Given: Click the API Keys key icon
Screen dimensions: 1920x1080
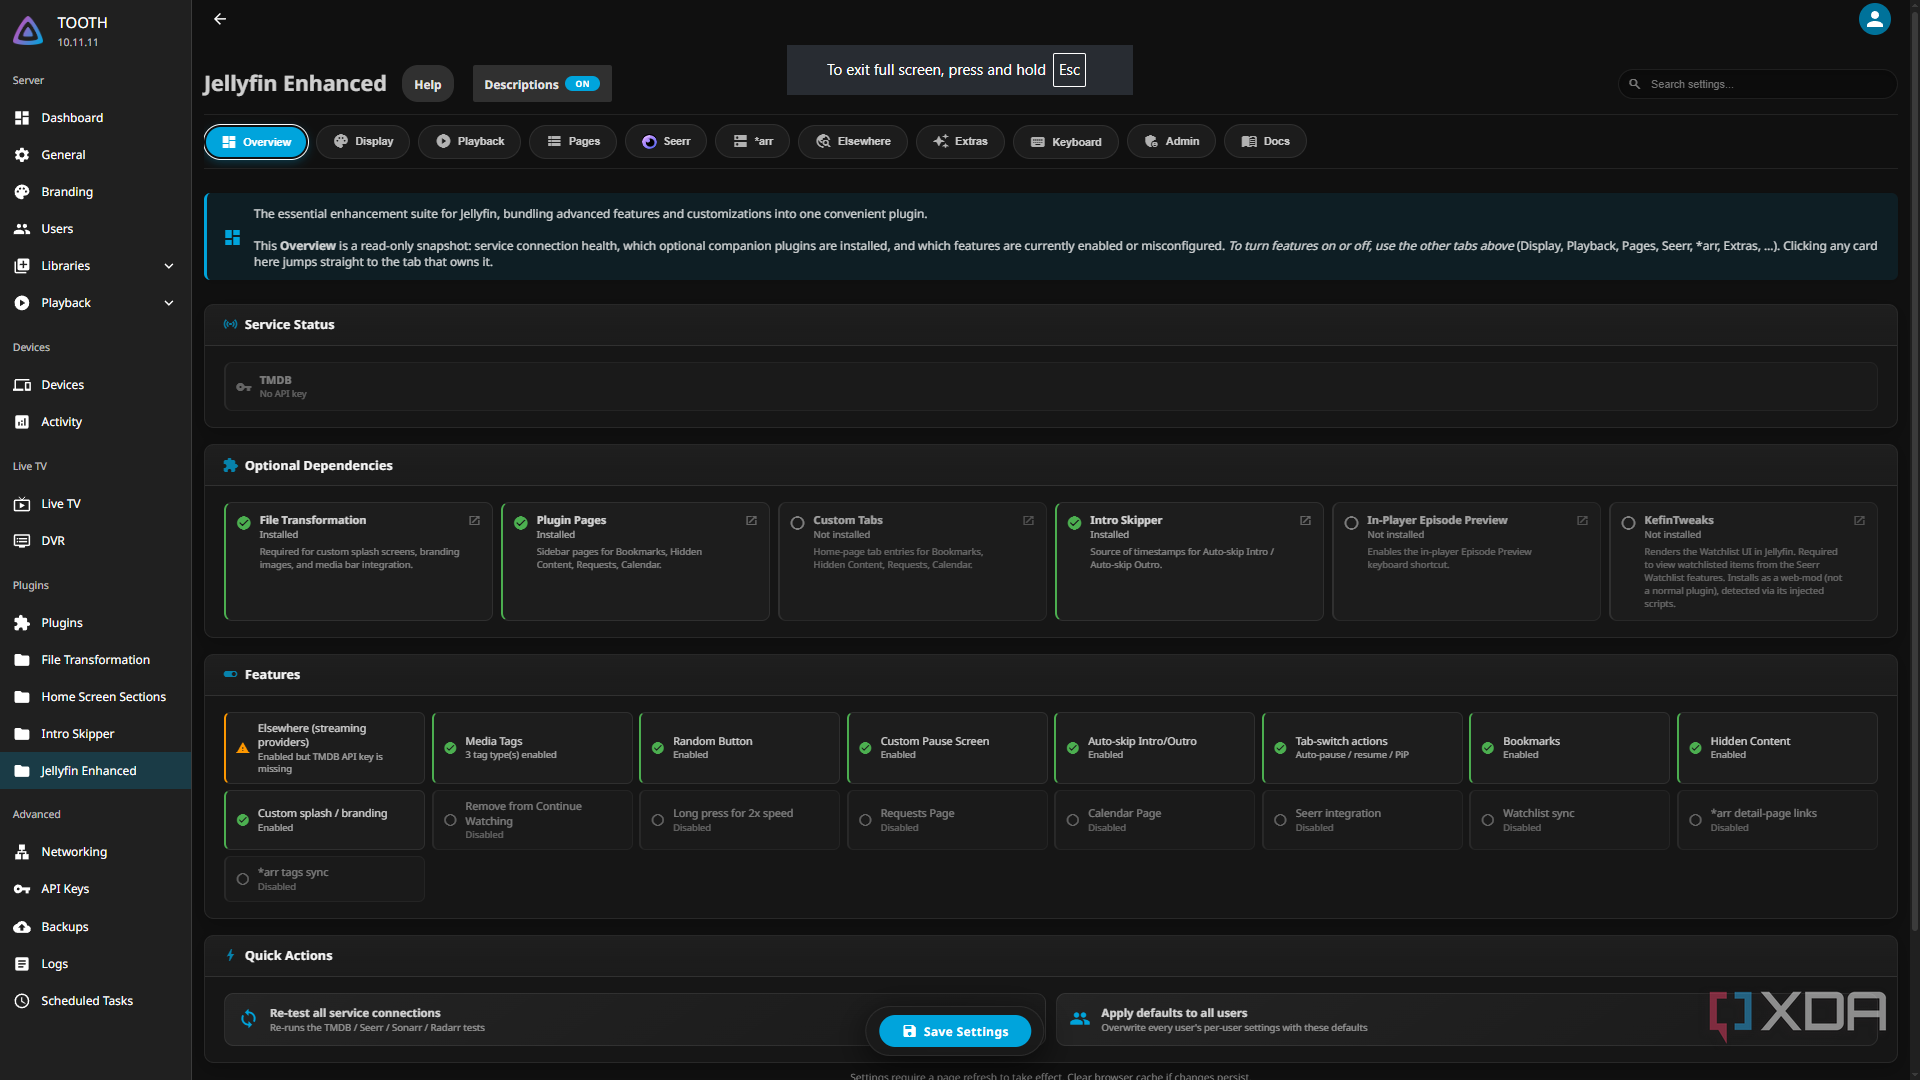Looking at the screenshot, I should pyautogui.click(x=22, y=889).
